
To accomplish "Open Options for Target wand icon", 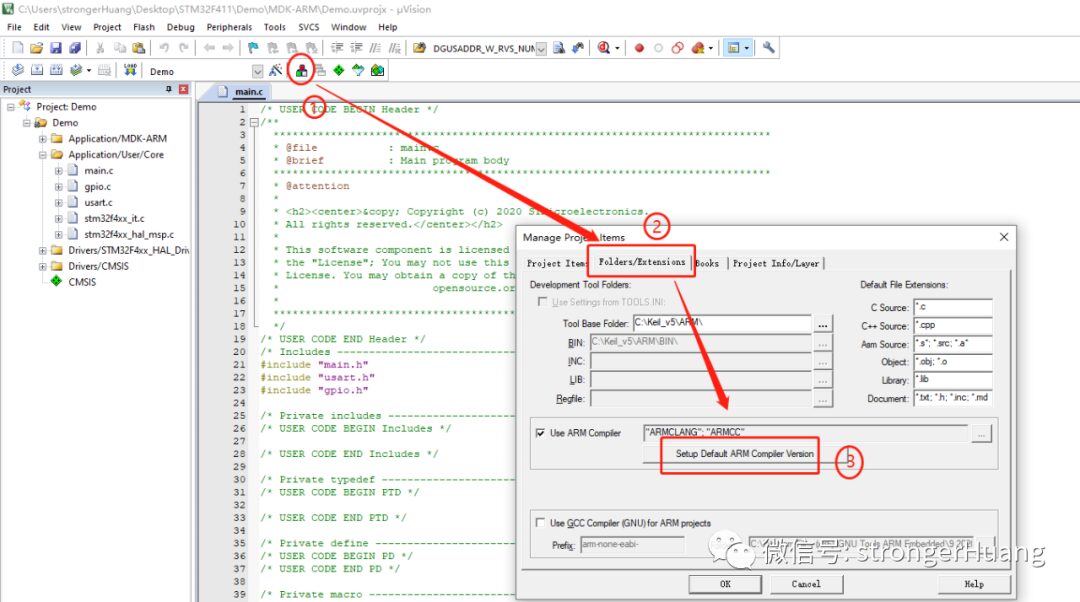I will pos(276,70).
